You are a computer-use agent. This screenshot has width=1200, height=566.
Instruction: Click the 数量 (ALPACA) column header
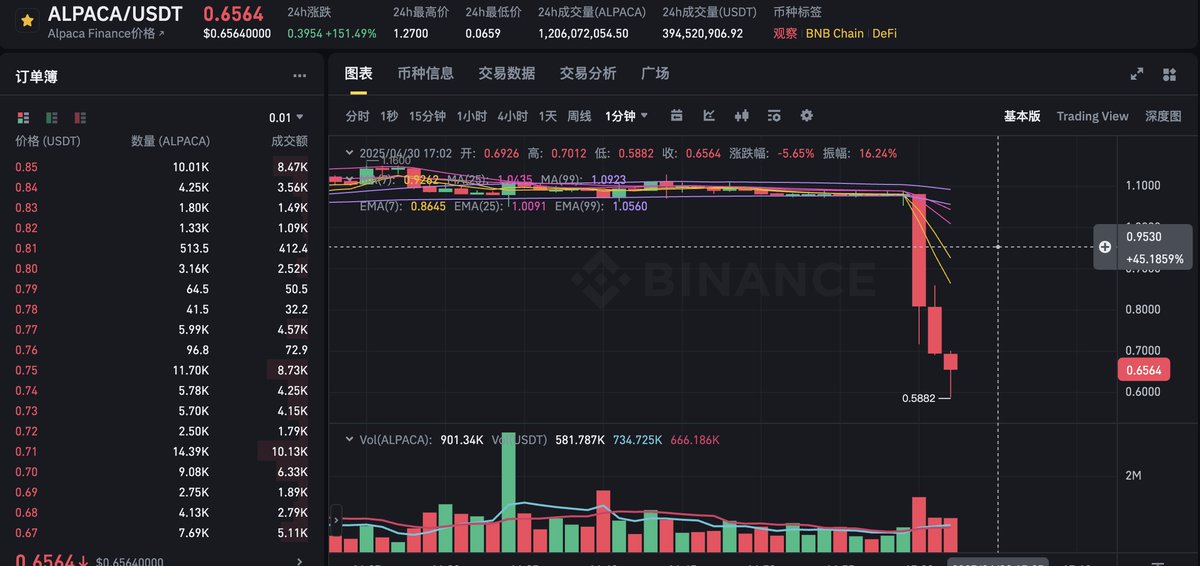pyautogui.click(x=171, y=141)
